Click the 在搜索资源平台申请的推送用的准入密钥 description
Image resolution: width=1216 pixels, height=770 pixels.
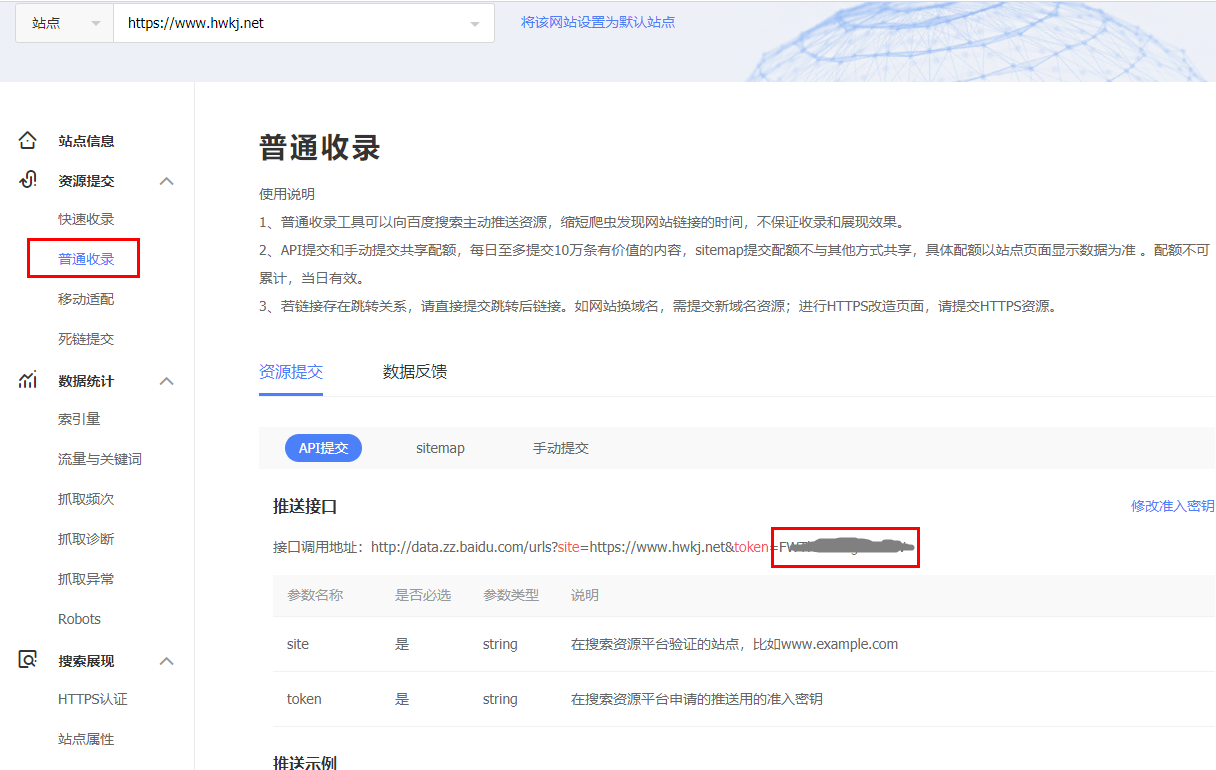(x=697, y=699)
